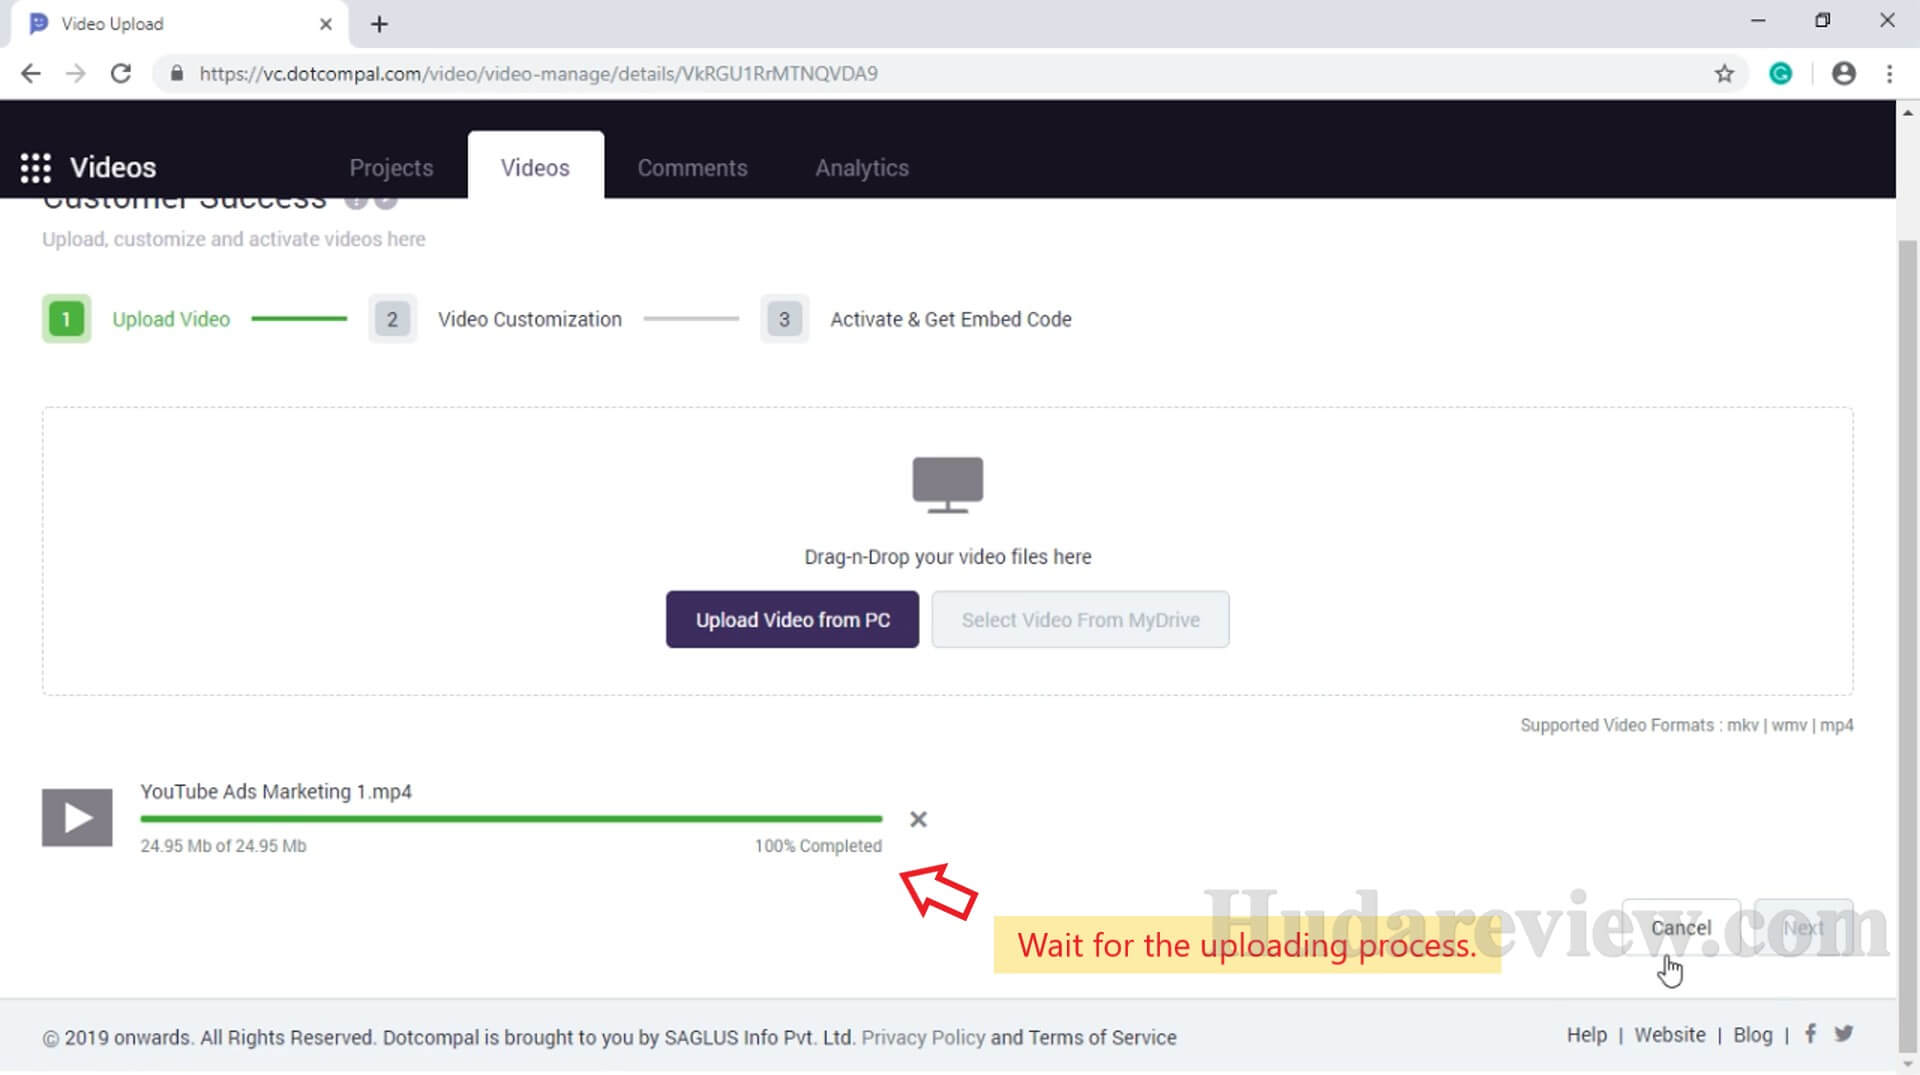Open the Privacy Policy link
This screenshot has height=1075, width=1920.
923,1037
